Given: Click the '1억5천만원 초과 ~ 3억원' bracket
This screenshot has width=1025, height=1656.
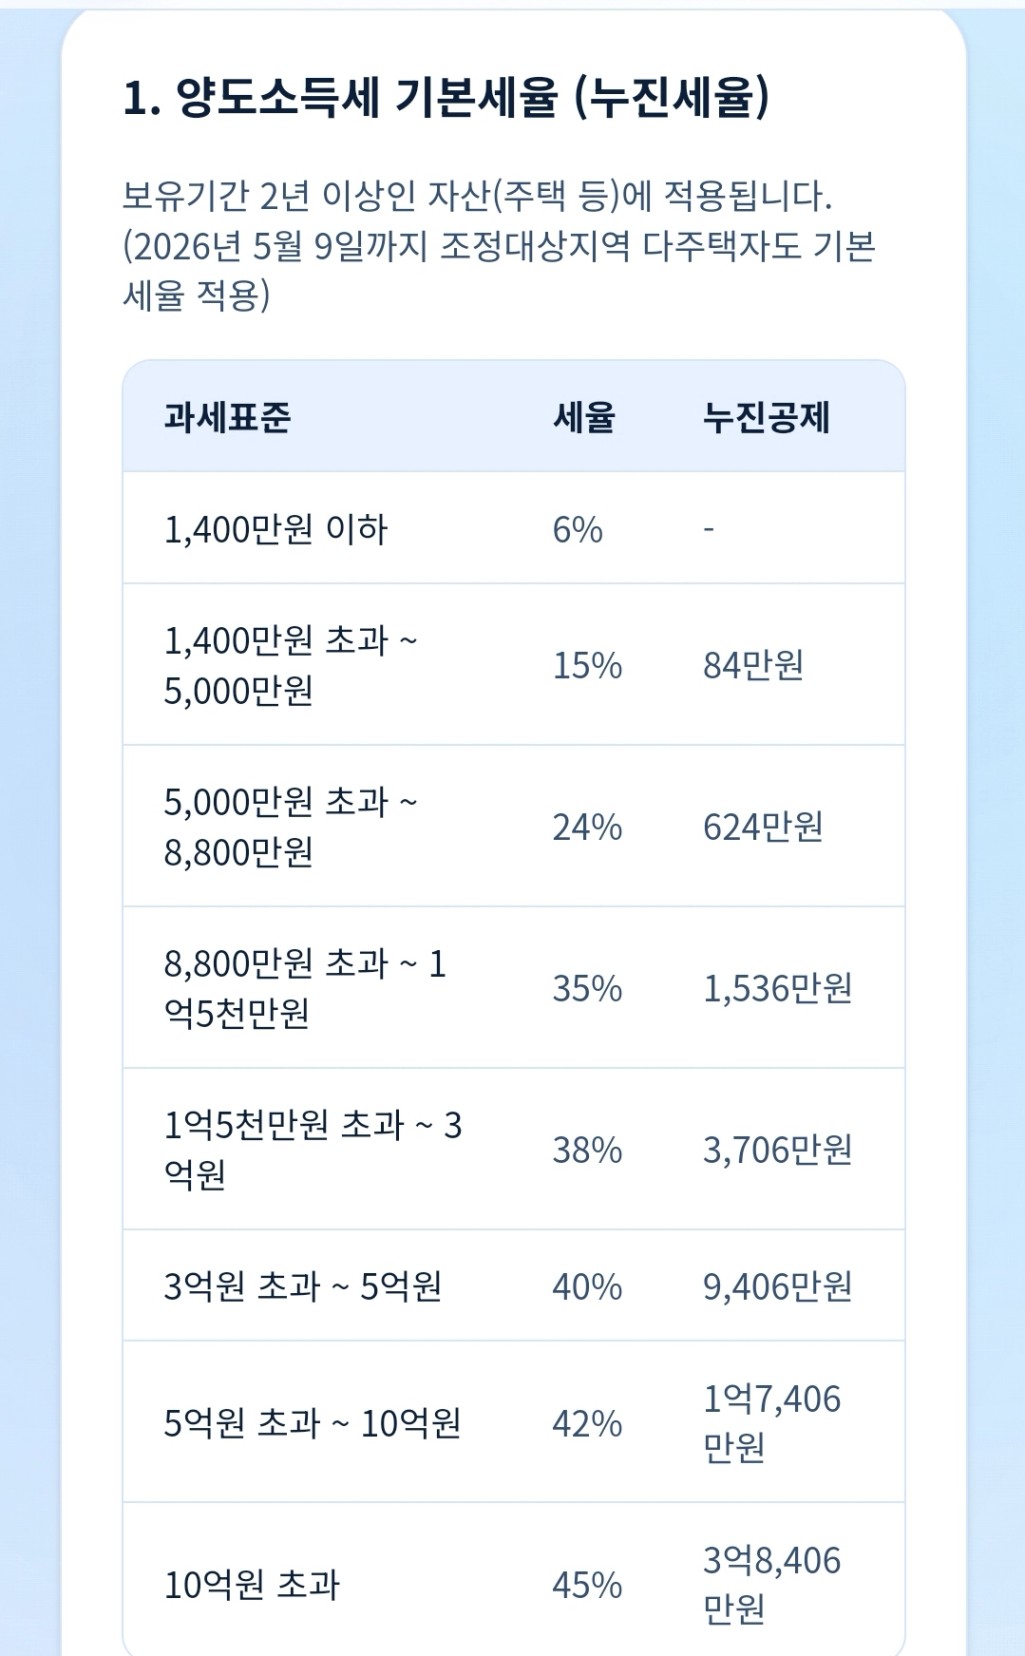Looking at the screenshot, I should [312, 1150].
